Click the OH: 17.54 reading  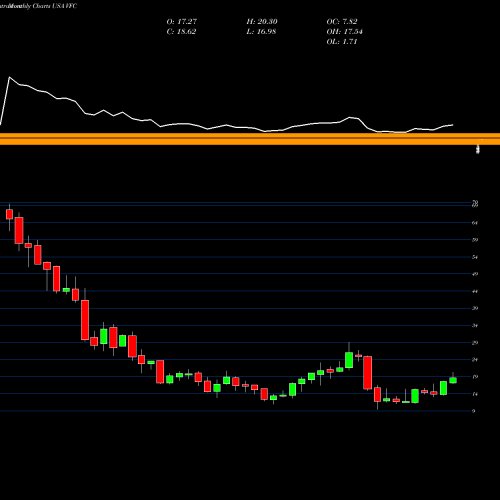click(x=344, y=32)
